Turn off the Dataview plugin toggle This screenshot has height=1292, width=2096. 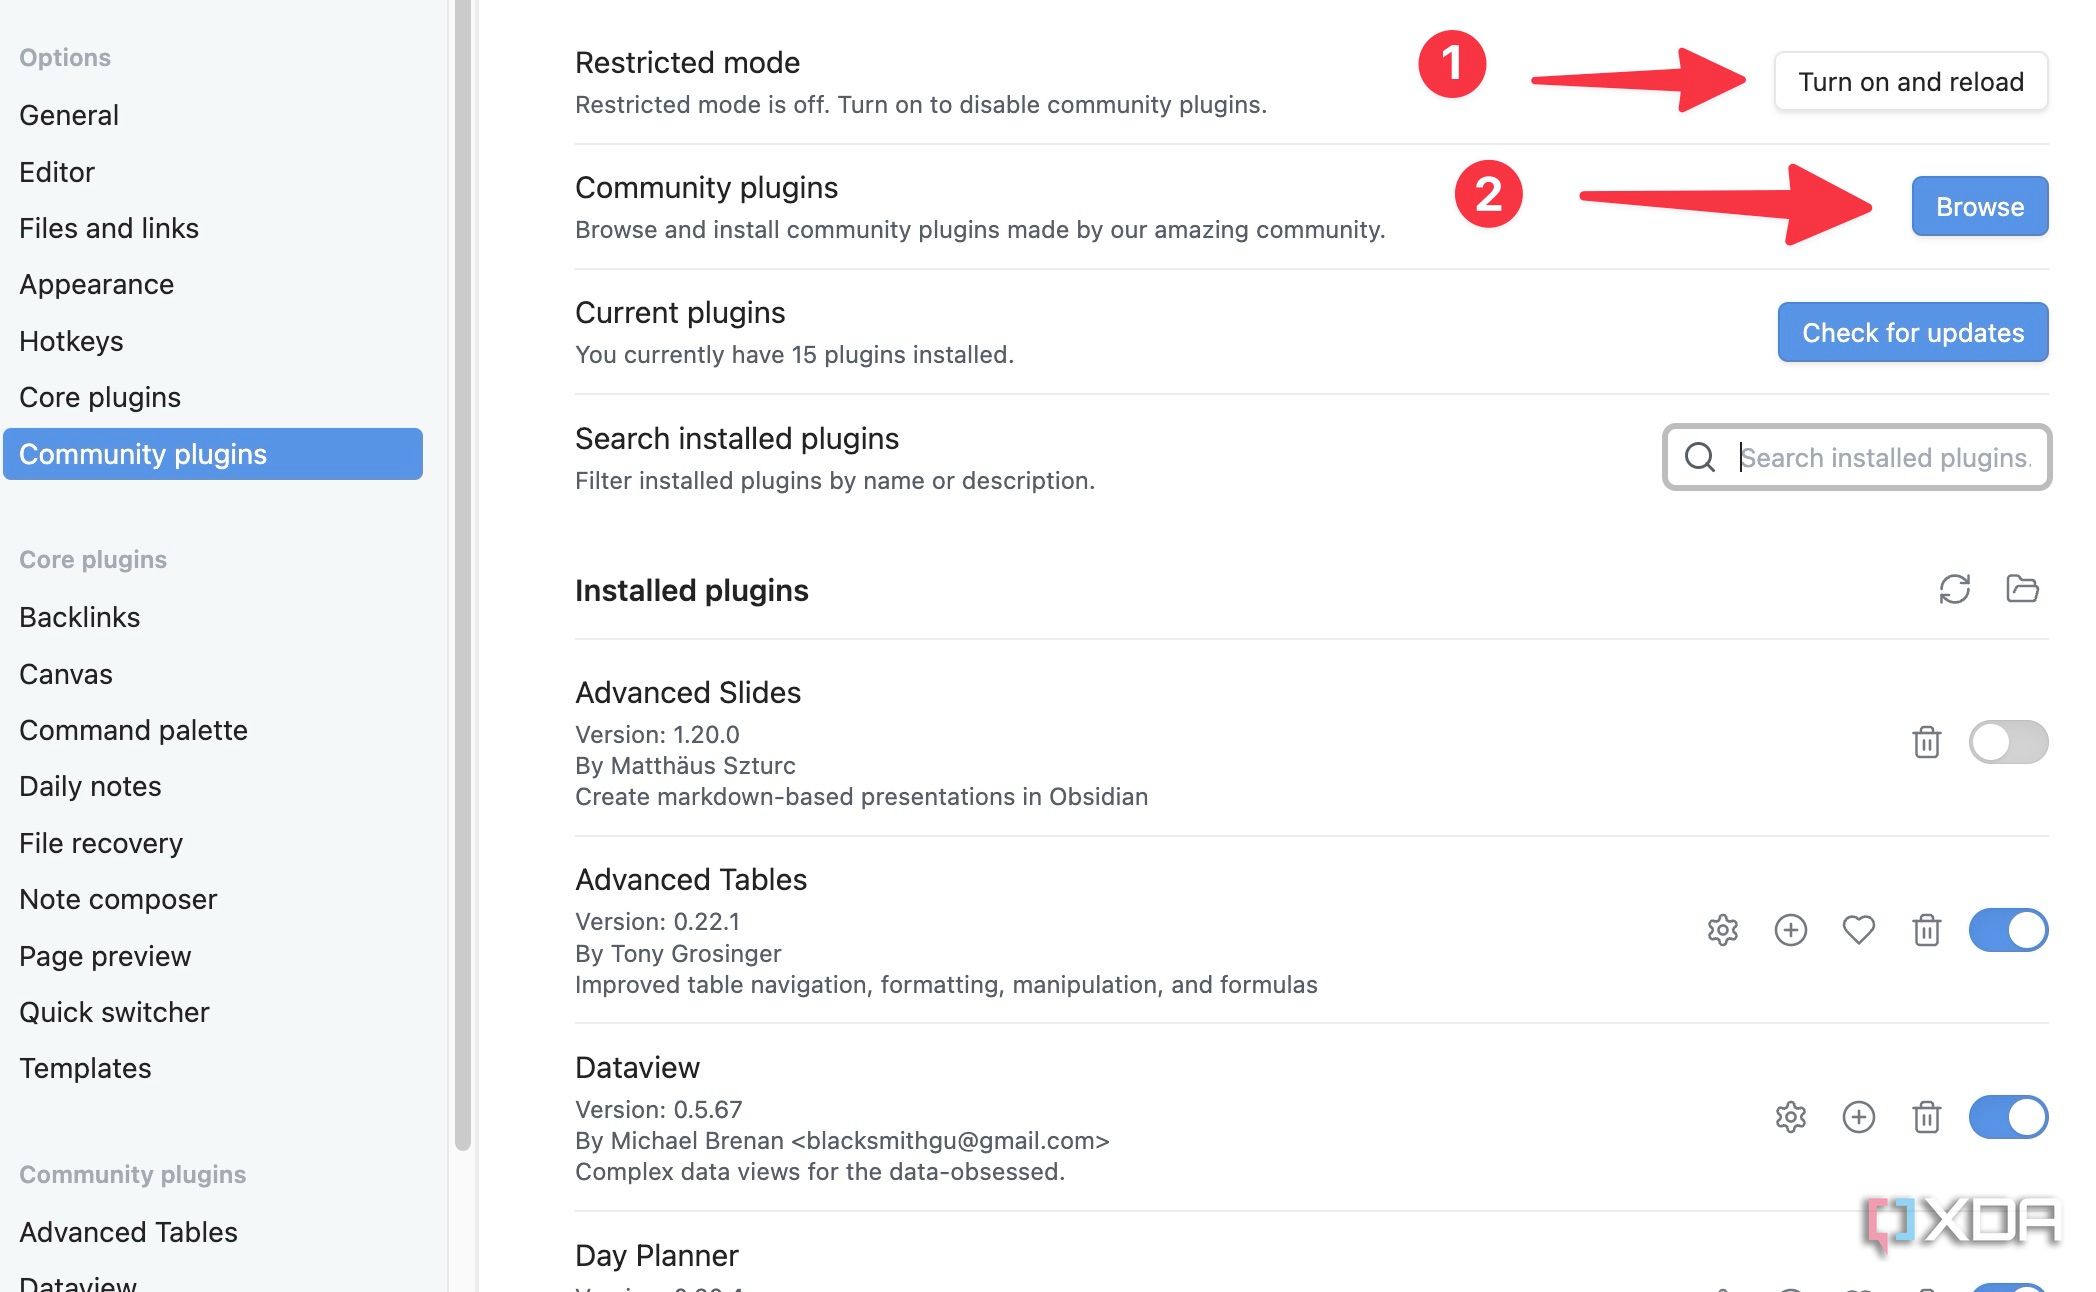coord(2008,1117)
